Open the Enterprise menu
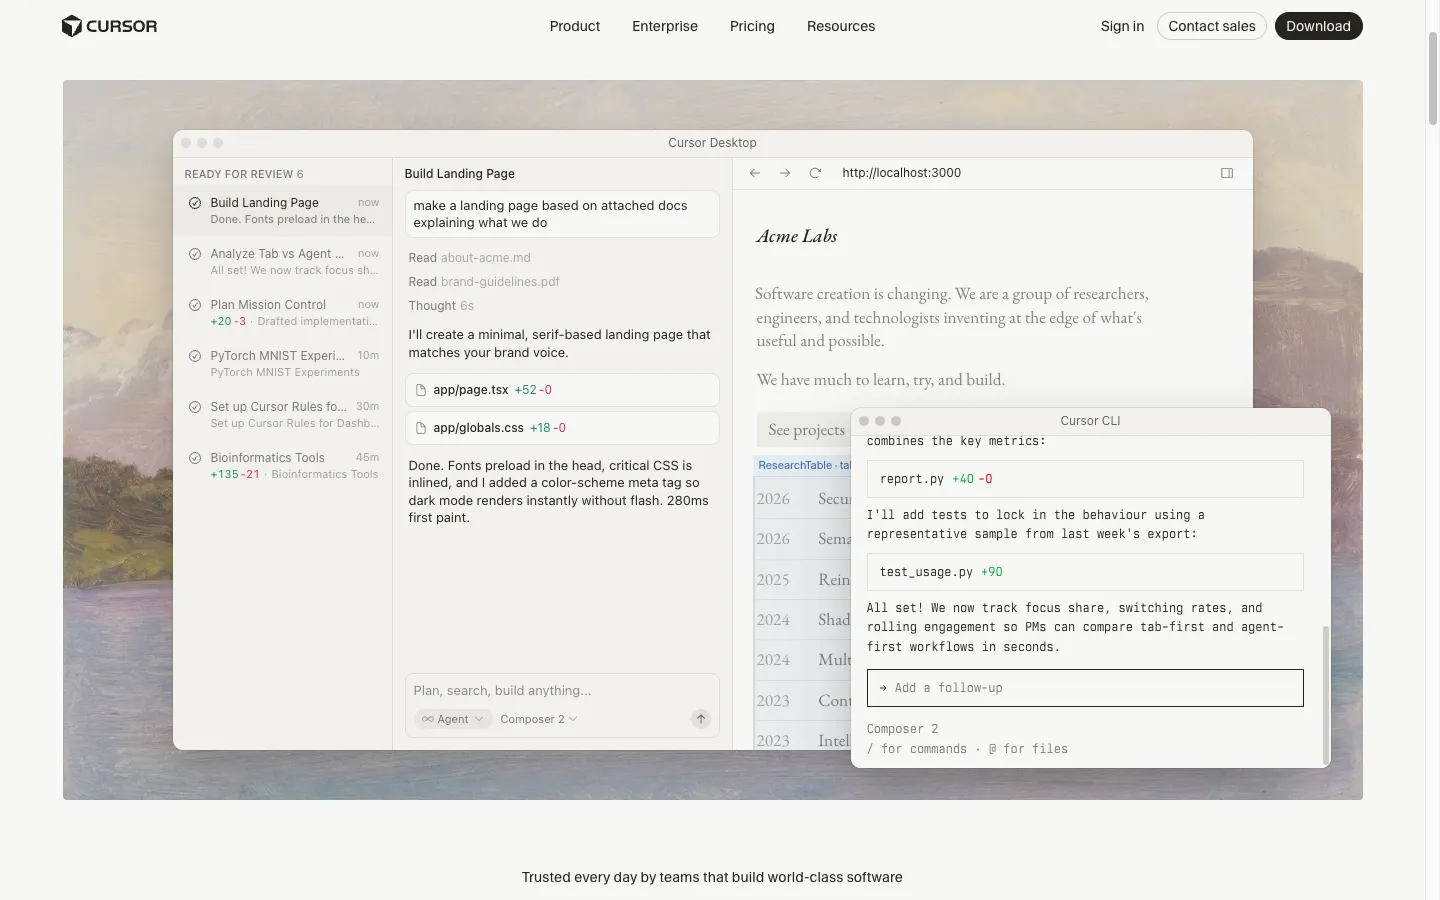Viewport: 1440px width, 900px height. [665, 26]
